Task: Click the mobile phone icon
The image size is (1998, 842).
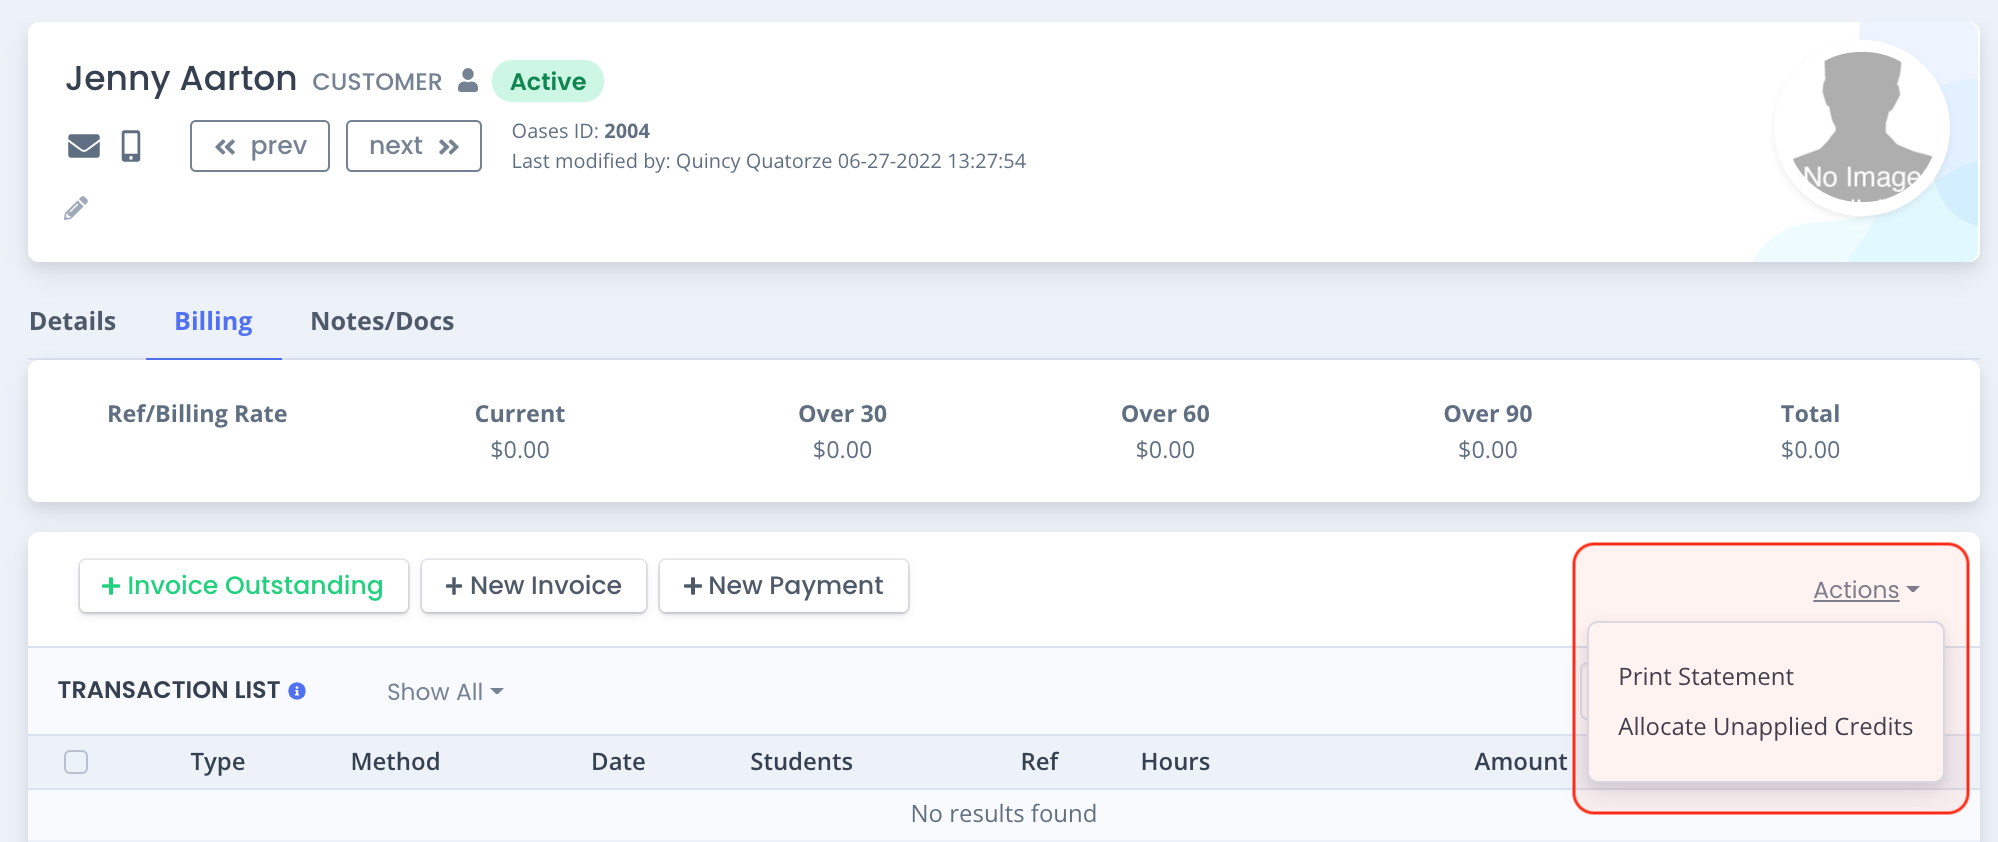Action: (x=131, y=146)
